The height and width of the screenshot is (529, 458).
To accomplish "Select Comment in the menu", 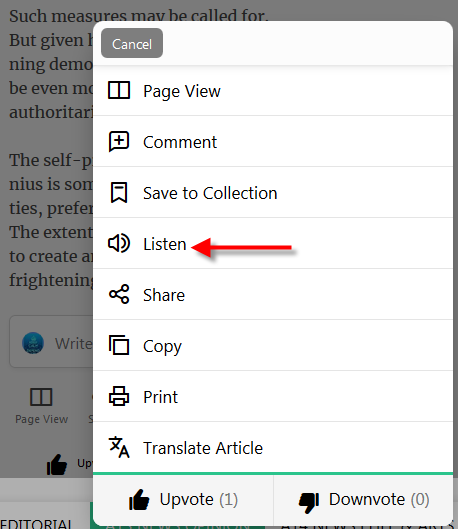I will [x=273, y=141].
